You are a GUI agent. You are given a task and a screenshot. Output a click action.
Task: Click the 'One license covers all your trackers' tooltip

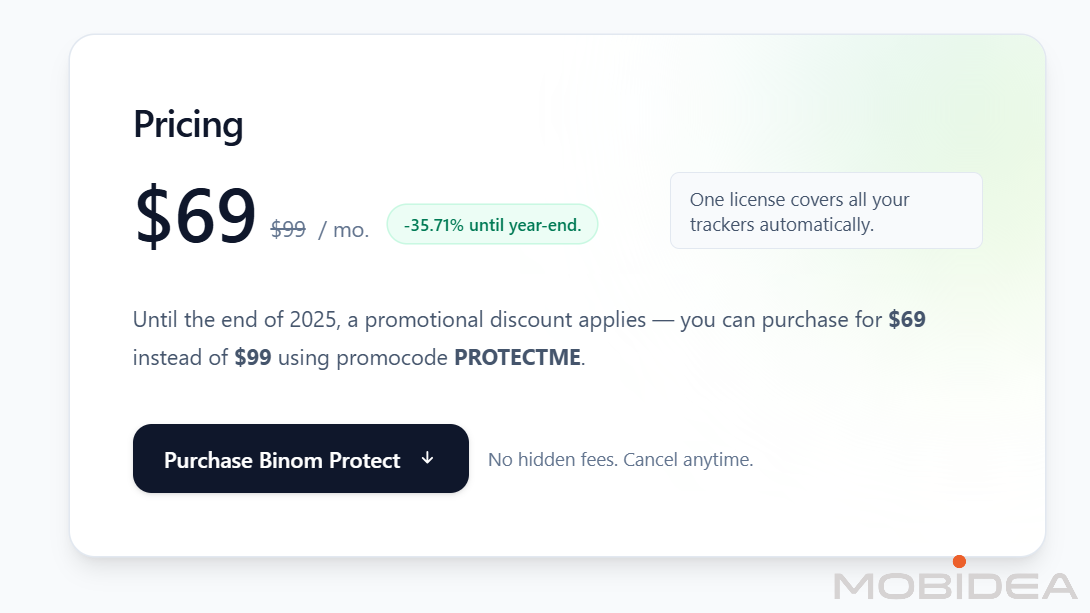point(825,211)
